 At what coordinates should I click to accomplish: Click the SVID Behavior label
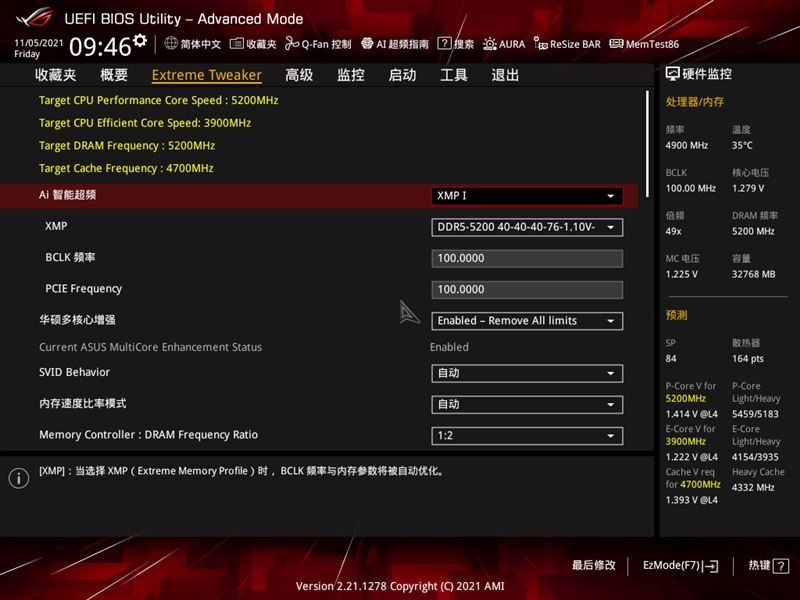coord(74,372)
